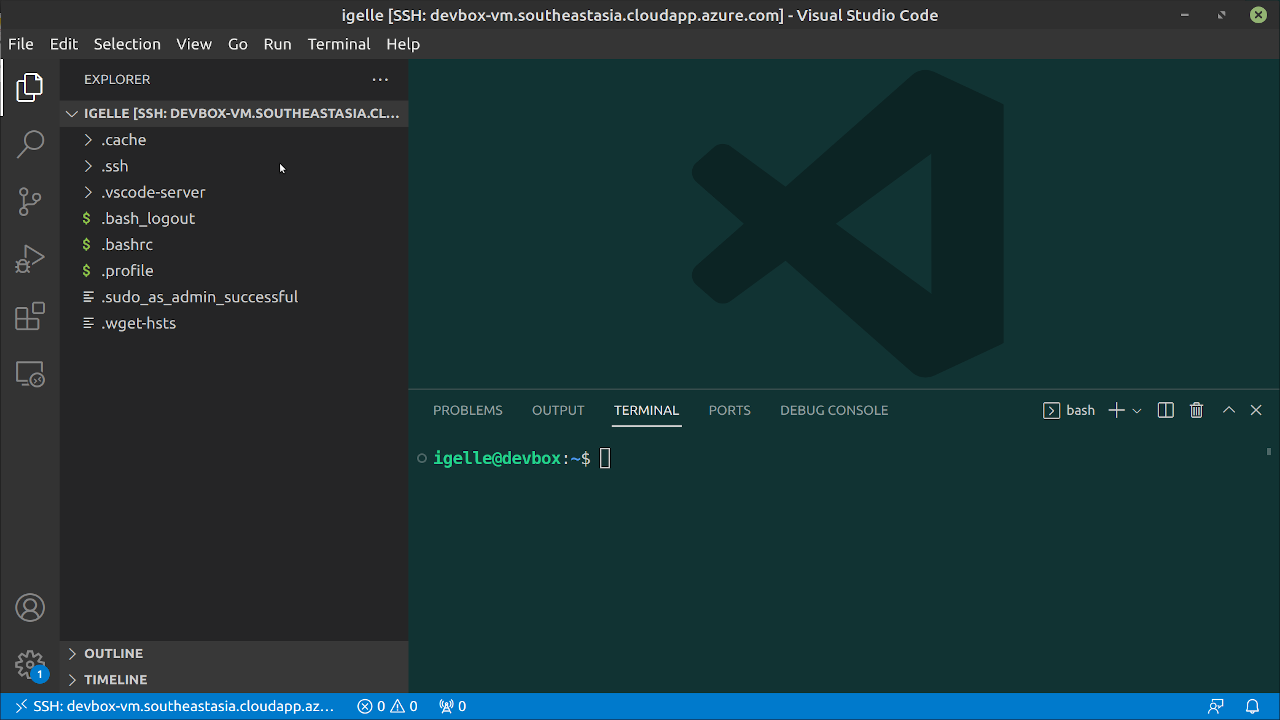The height and width of the screenshot is (720, 1280).
Task: Switch to the PORTS tab
Action: (x=730, y=410)
